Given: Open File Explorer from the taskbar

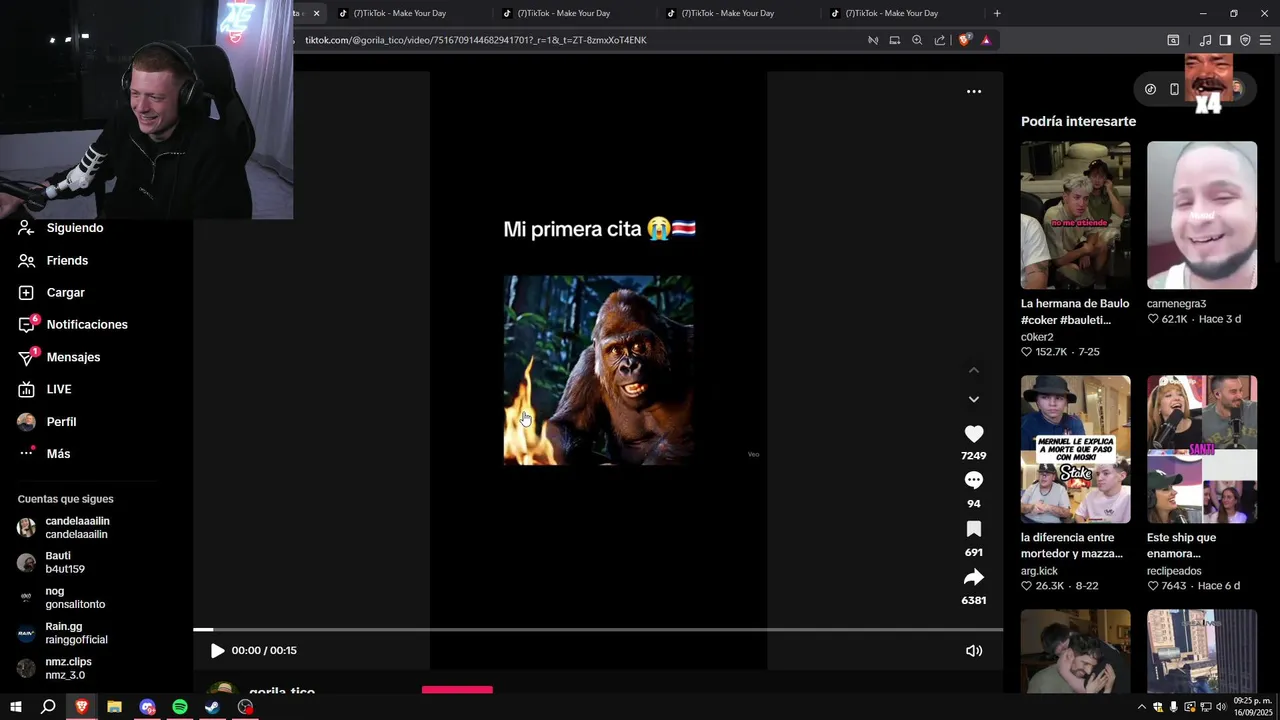Looking at the screenshot, I should tap(114, 707).
